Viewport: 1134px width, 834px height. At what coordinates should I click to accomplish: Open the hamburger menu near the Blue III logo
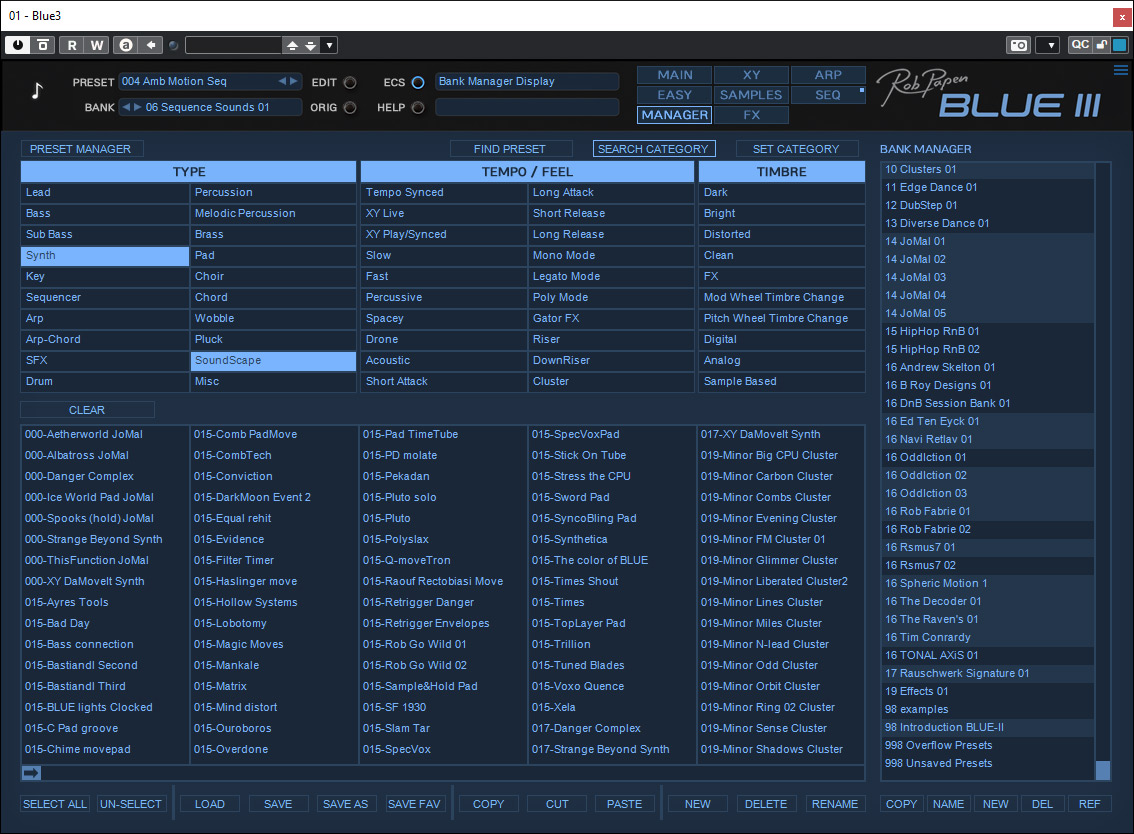pyautogui.click(x=1120, y=70)
